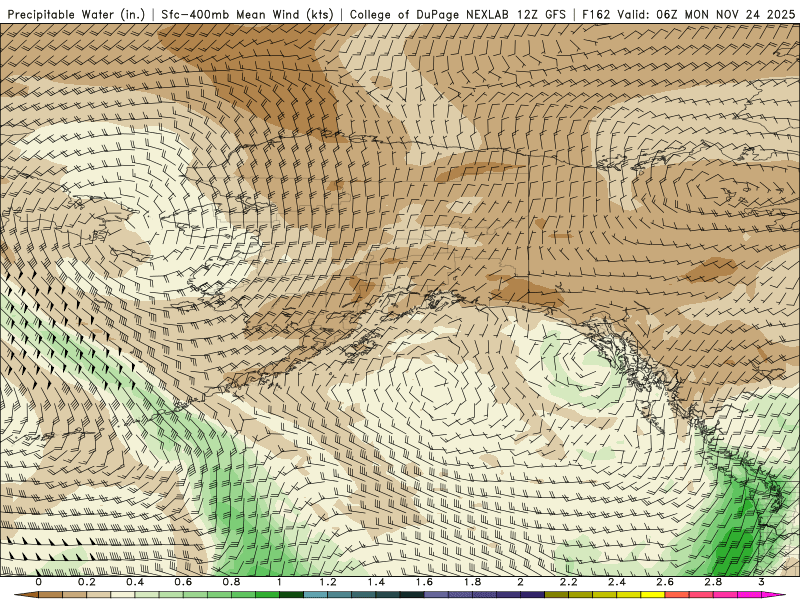Click the '2' label on the color scale
800x600 pixels.
520,582
